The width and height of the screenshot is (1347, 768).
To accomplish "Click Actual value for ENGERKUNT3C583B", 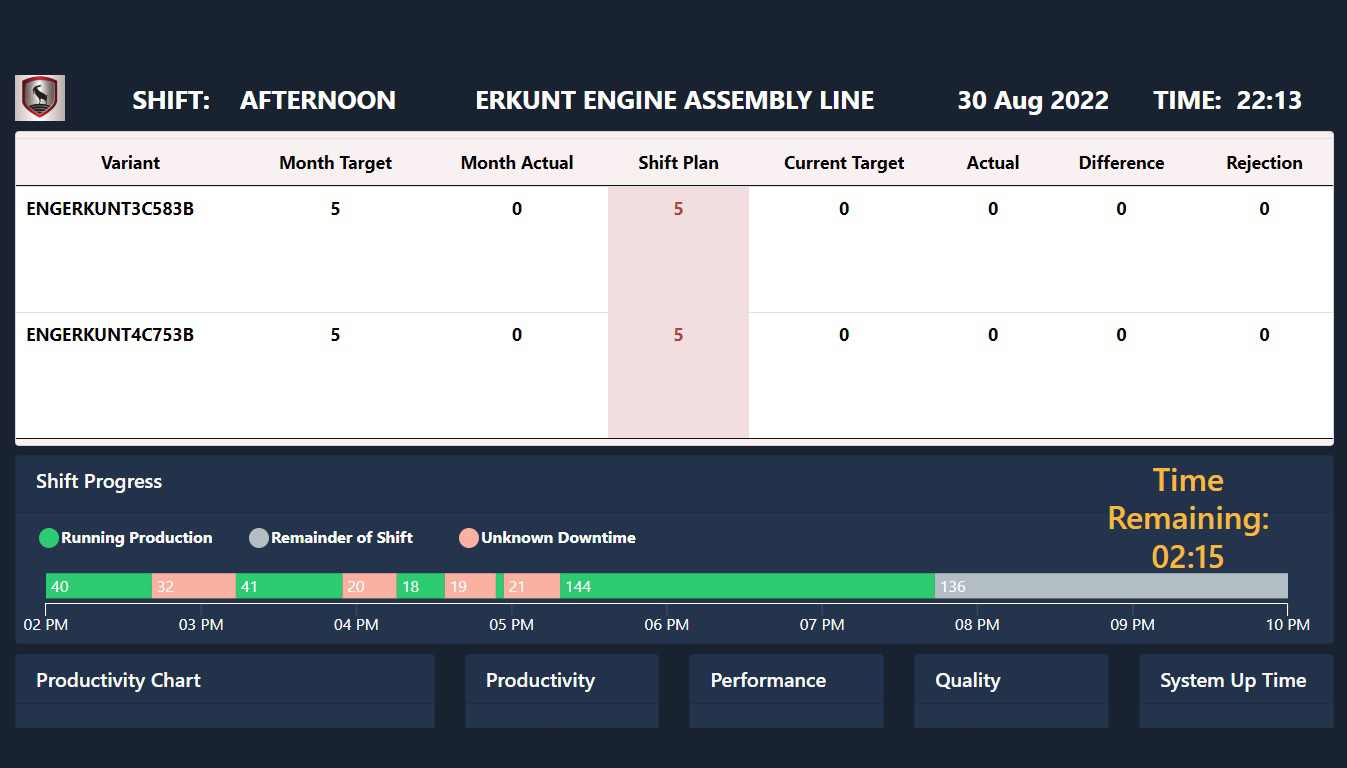I will [x=993, y=209].
